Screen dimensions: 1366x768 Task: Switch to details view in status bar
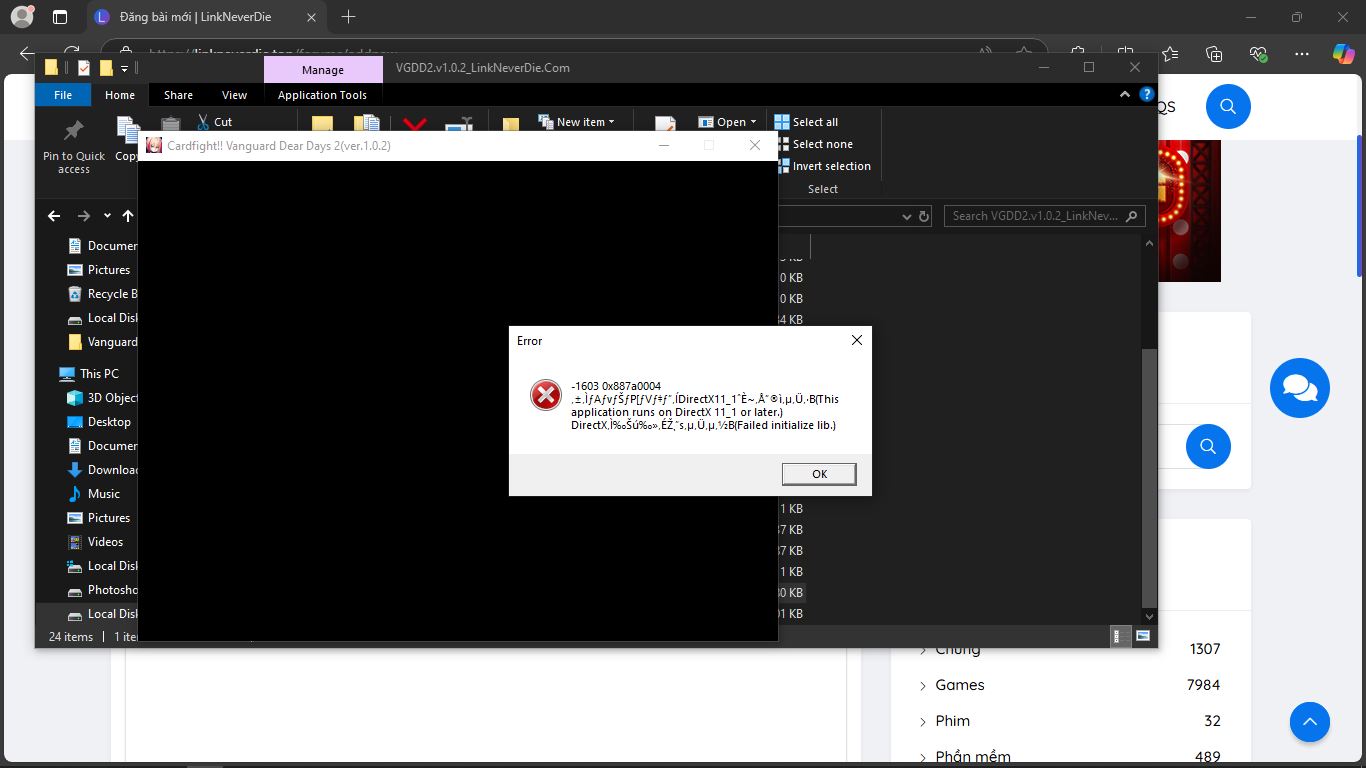pos(1122,636)
